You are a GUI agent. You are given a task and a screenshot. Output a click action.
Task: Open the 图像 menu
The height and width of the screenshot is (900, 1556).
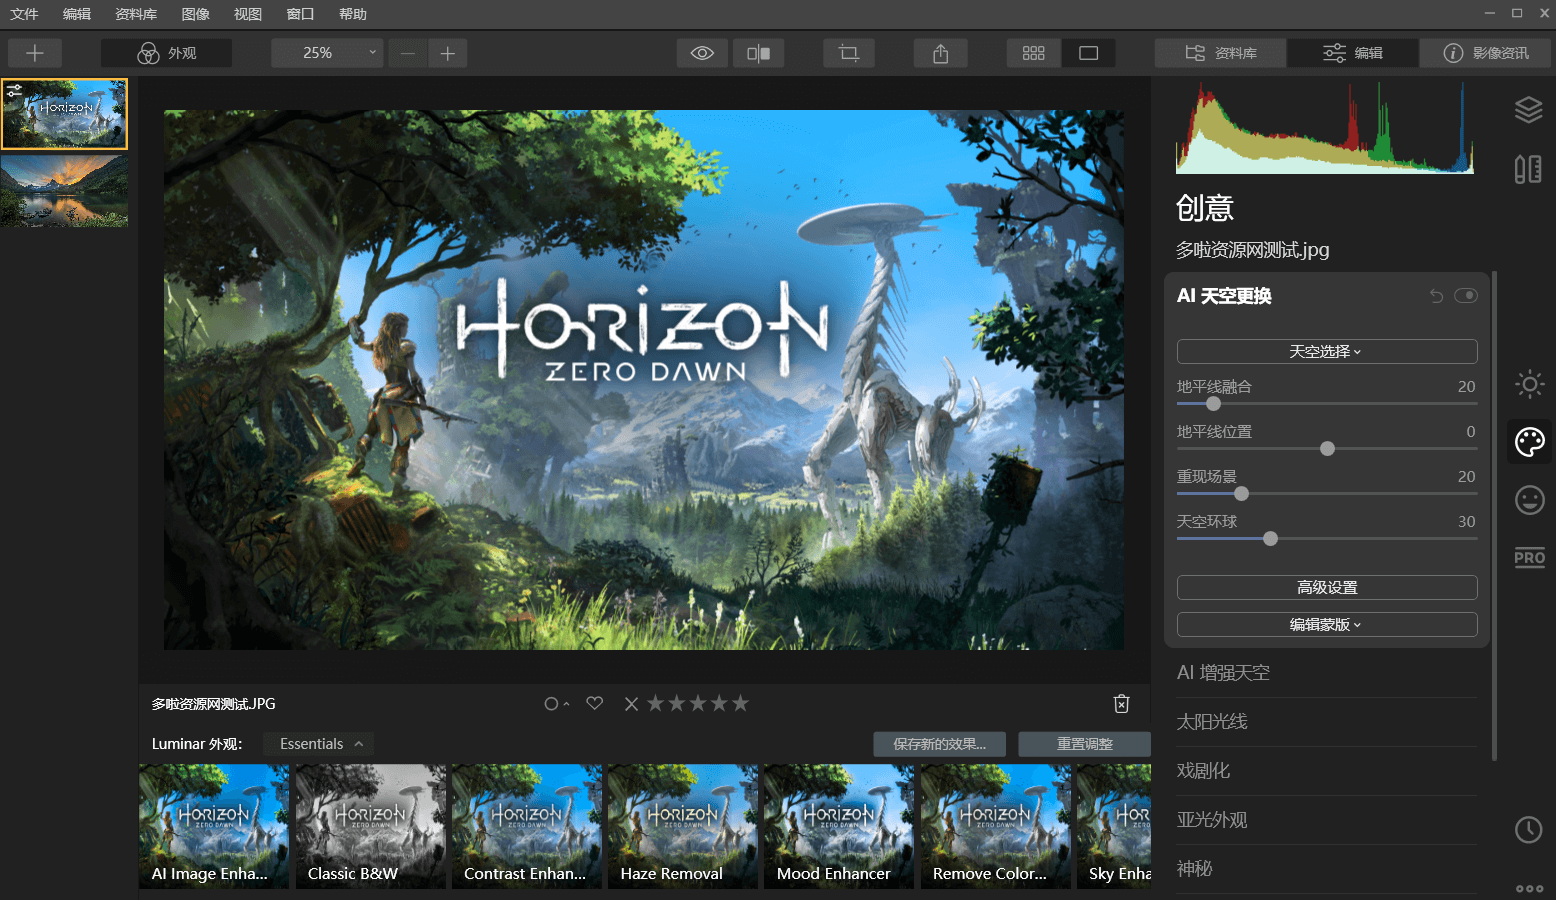tap(196, 14)
